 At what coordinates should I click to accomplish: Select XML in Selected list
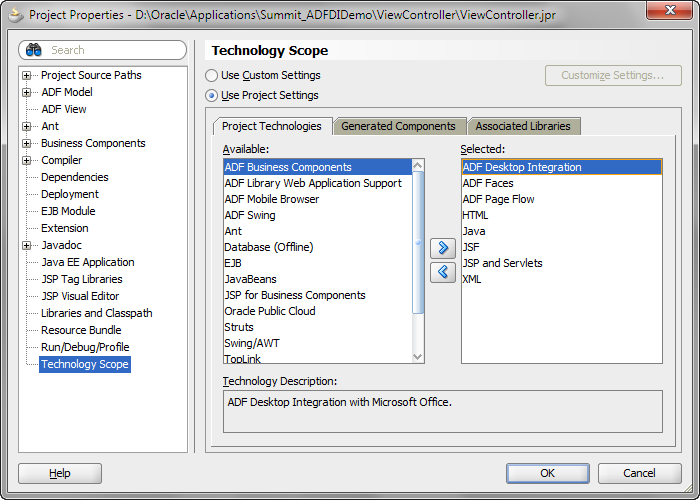(x=562, y=279)
